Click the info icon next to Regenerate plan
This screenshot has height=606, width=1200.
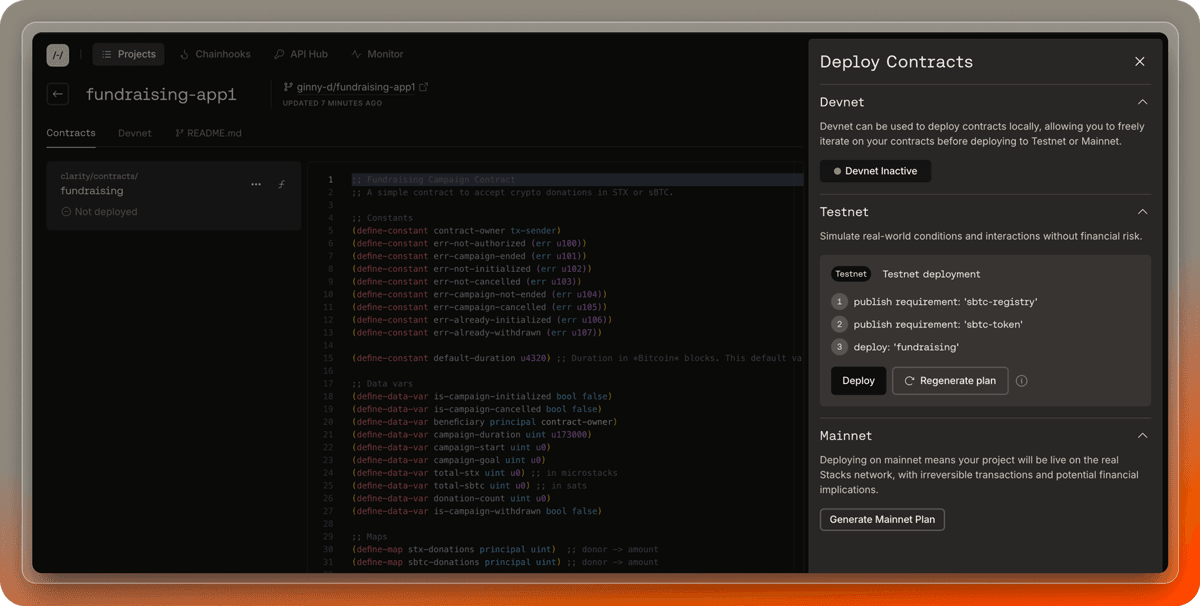coord(1022,381)
